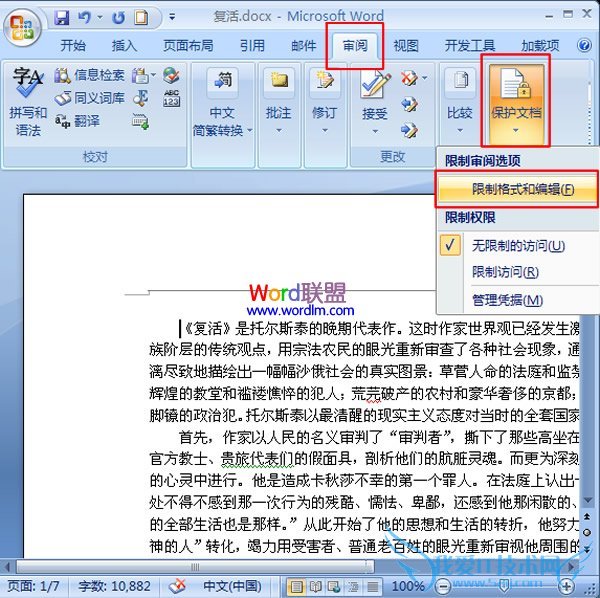
Task: Select the 审阅 tab
Action: (355, 46)
